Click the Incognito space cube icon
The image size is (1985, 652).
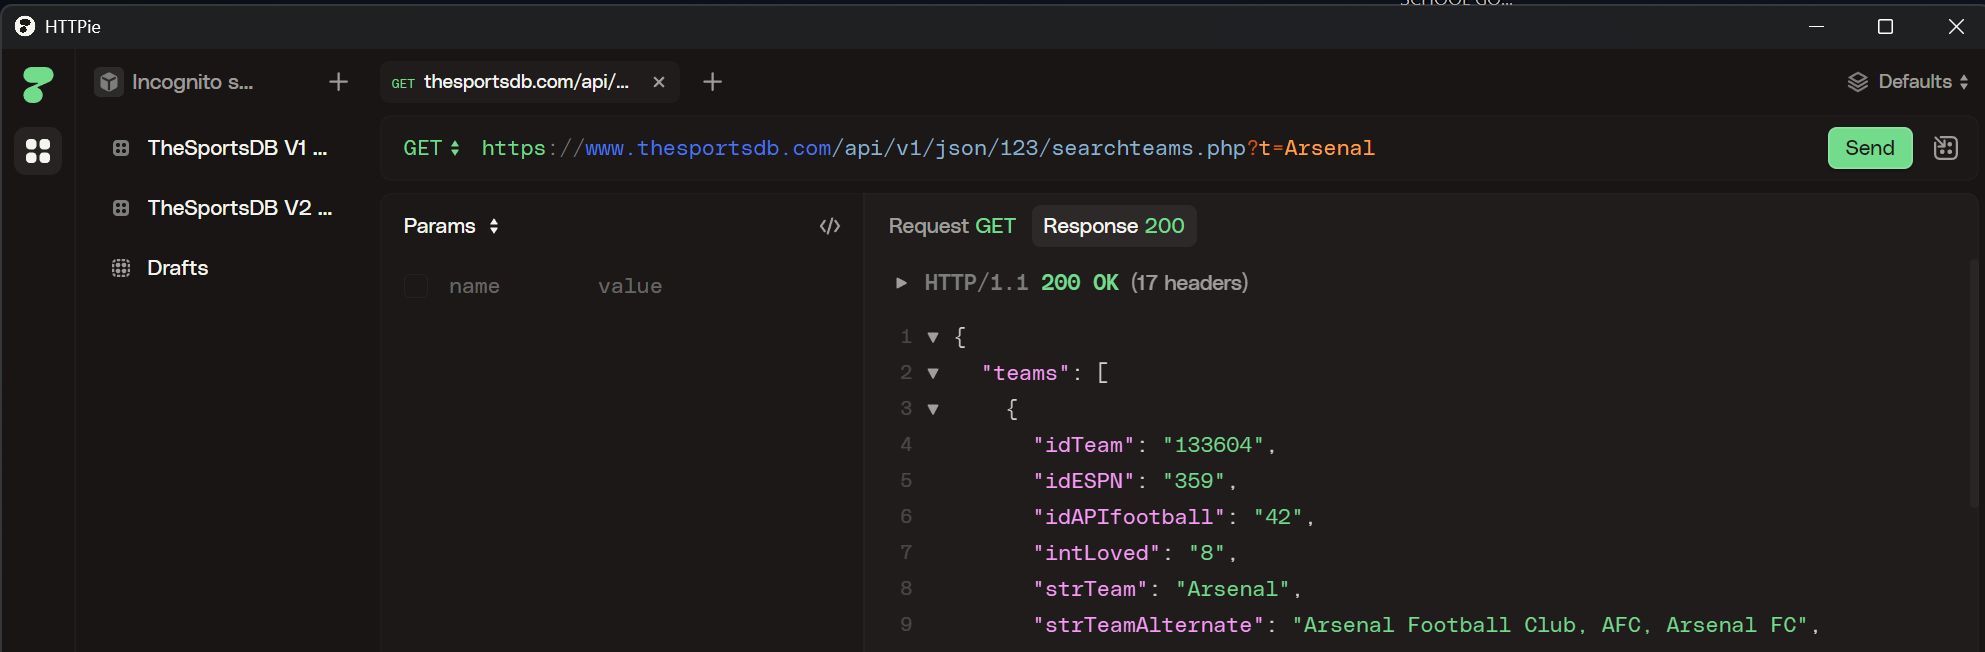tap(109, 82)
